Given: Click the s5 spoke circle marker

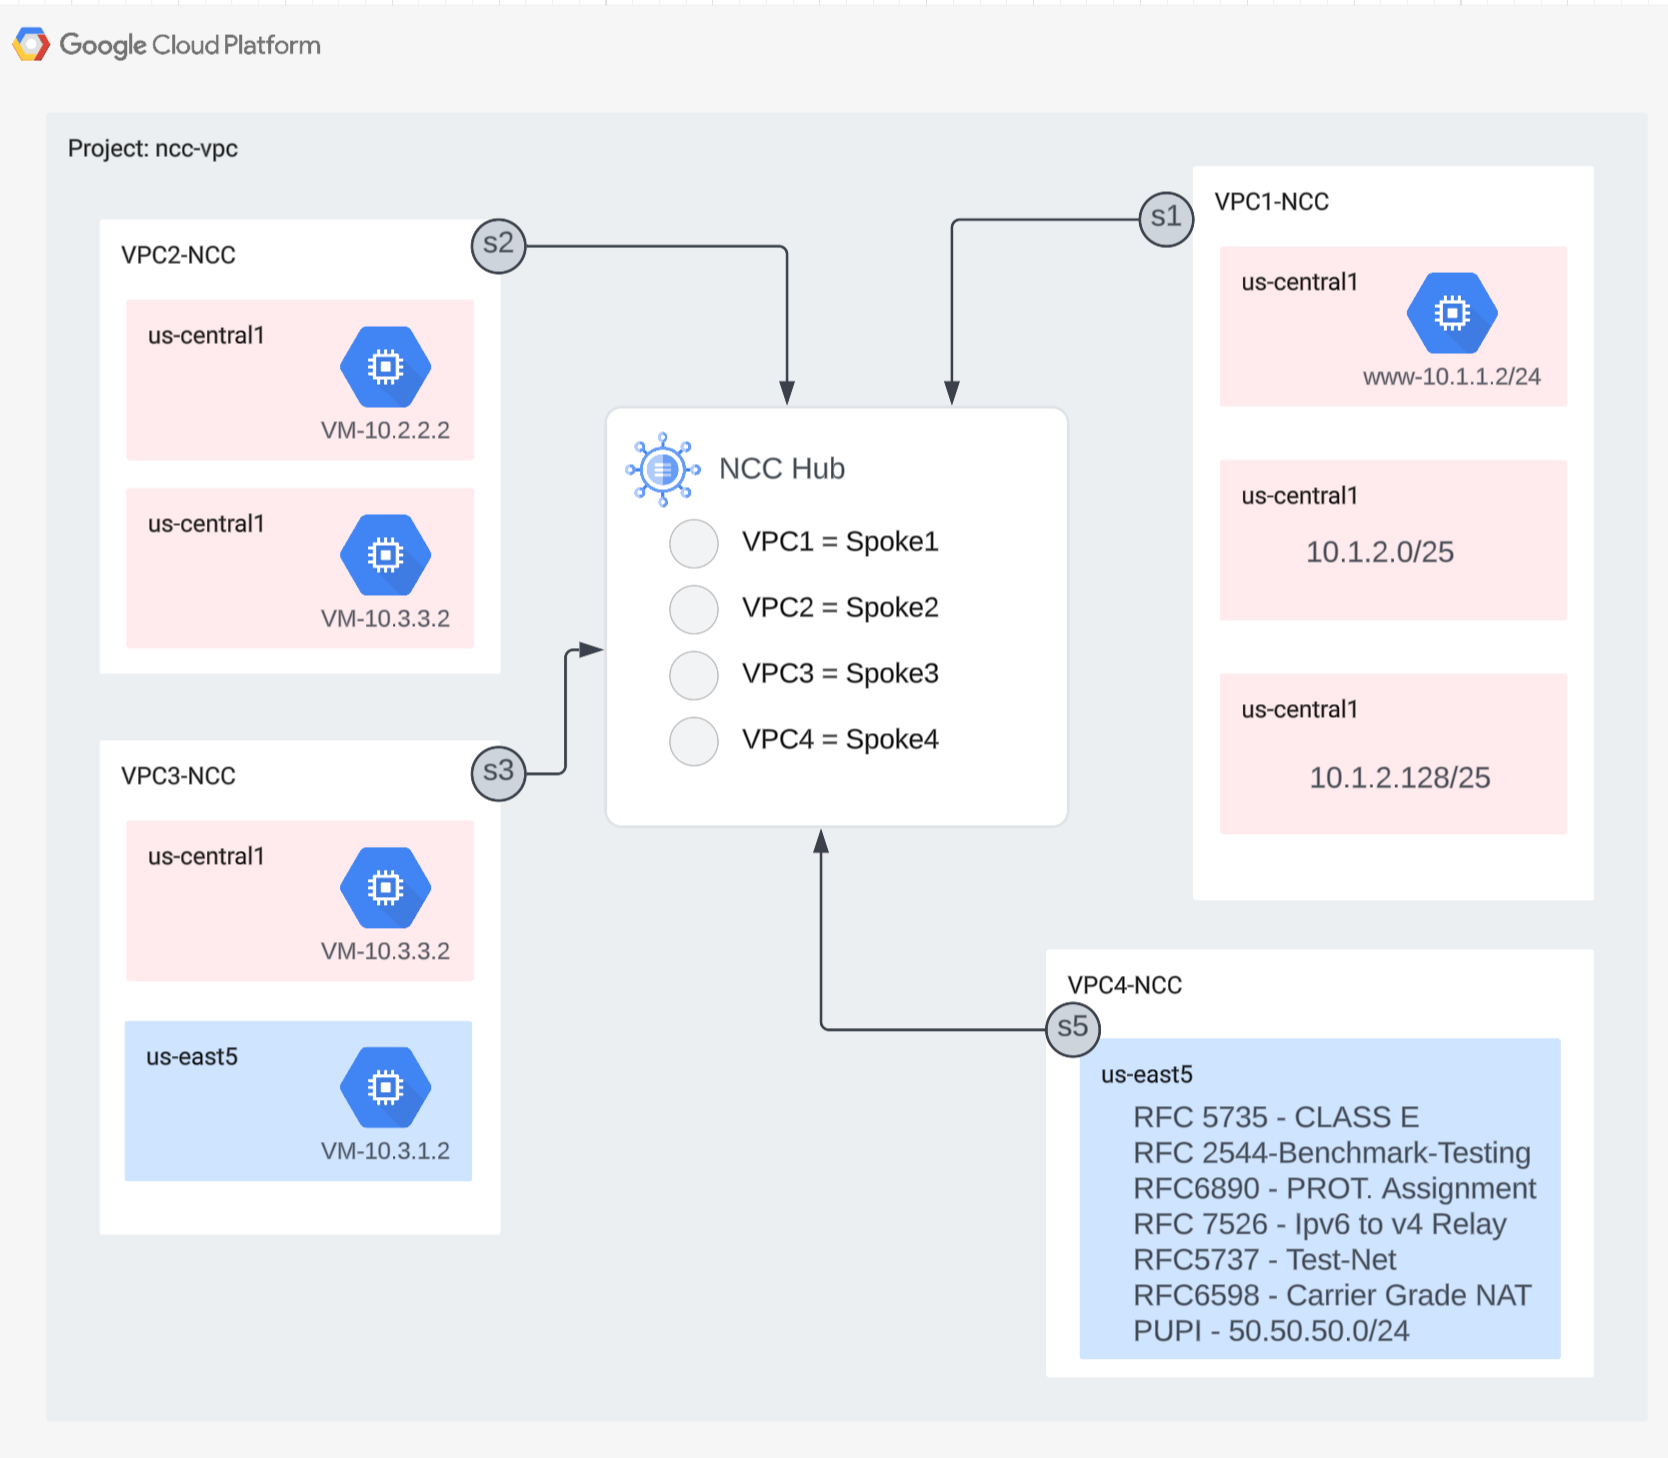Looking at the screenshot, I should [1072, 1028].
